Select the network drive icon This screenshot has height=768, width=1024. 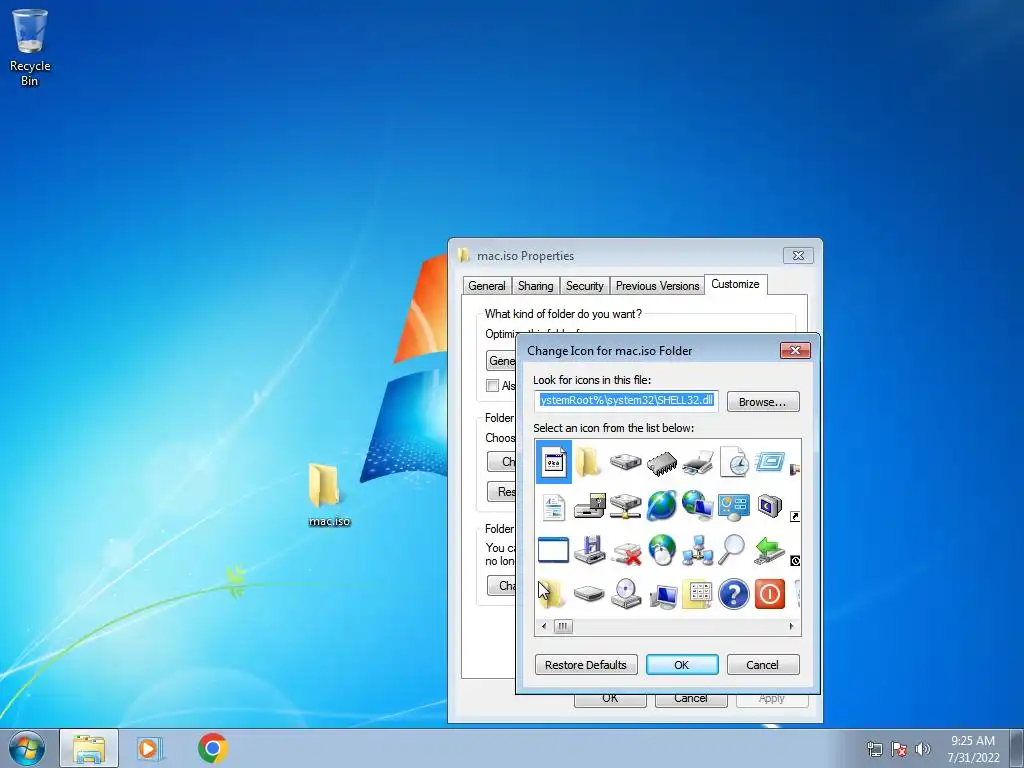point(625,507)
